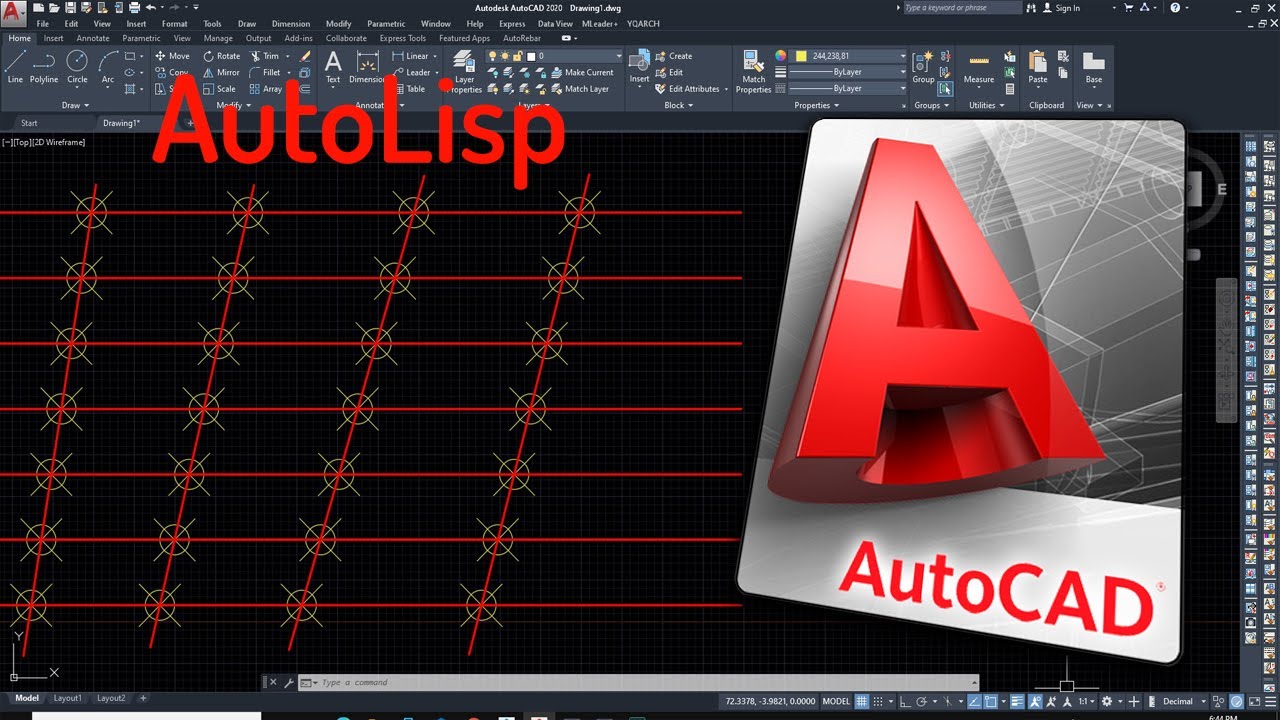Open the AutoCAD application menu logo
The image size is (1280, 720).
click(x=13, y=13)
